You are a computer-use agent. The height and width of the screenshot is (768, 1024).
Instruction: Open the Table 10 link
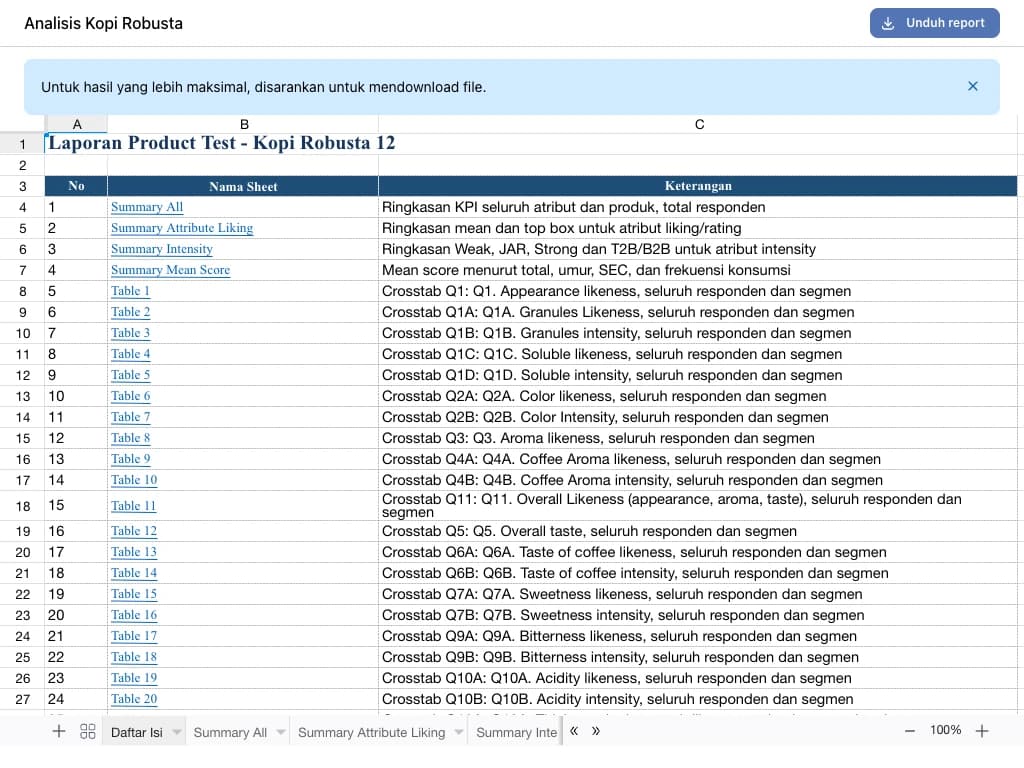pos(134,479)
